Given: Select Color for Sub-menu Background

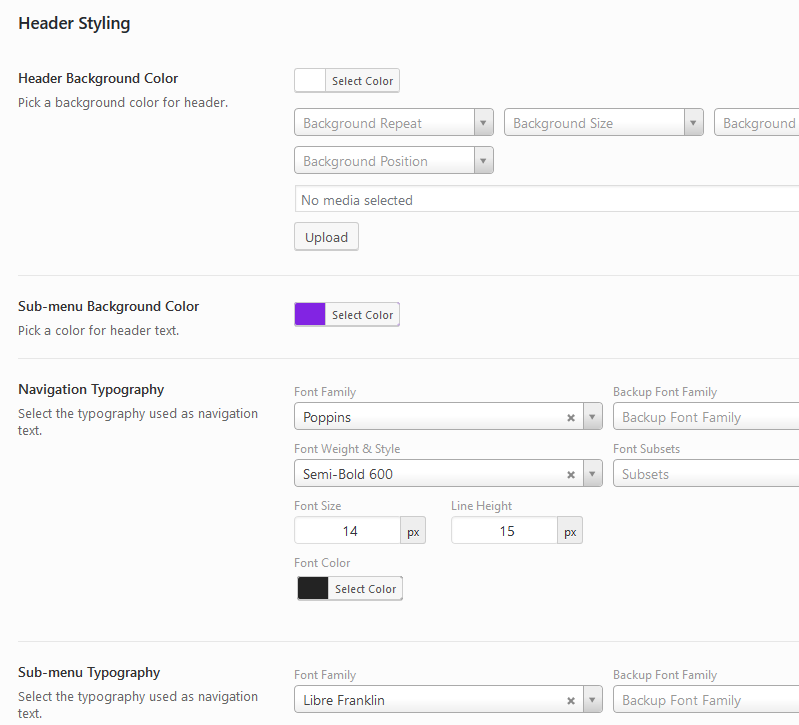Looking at the screenshot, I should [x=362, y=315].
